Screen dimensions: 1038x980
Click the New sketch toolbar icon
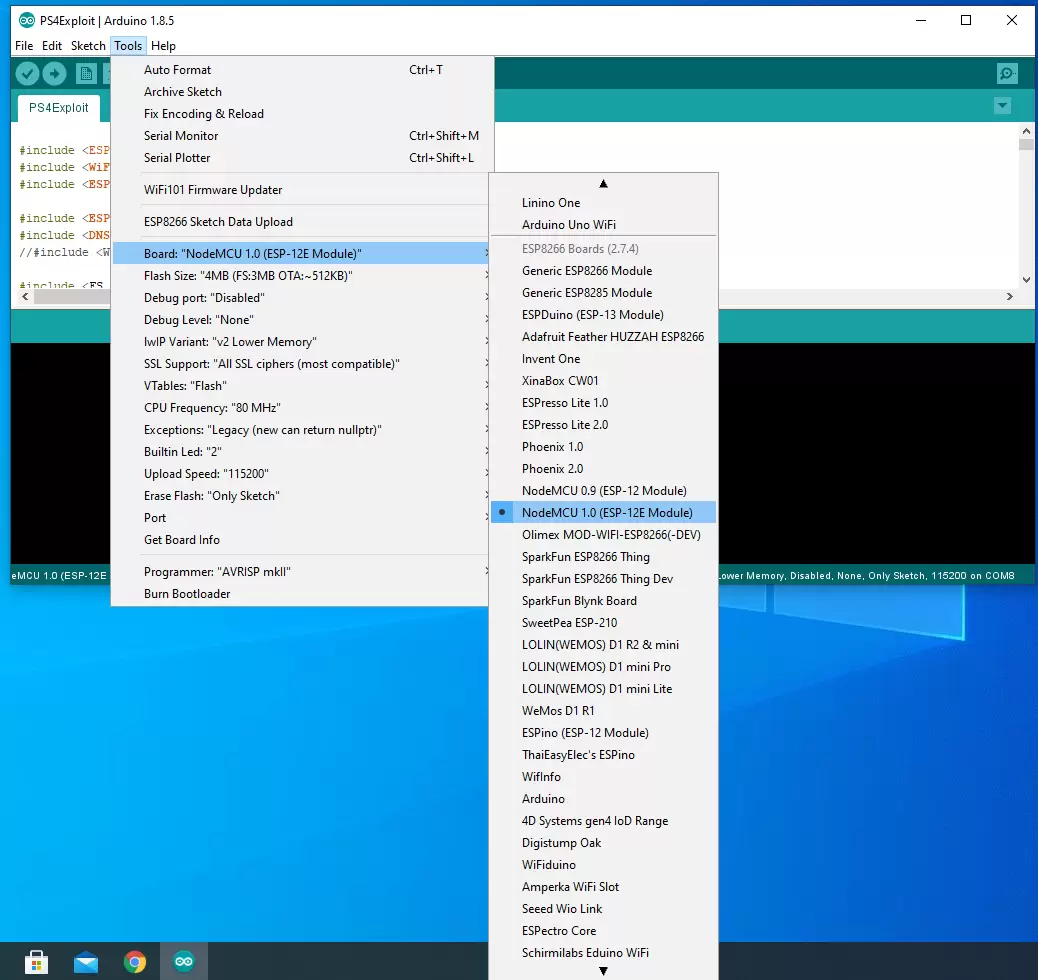(86, 74)
